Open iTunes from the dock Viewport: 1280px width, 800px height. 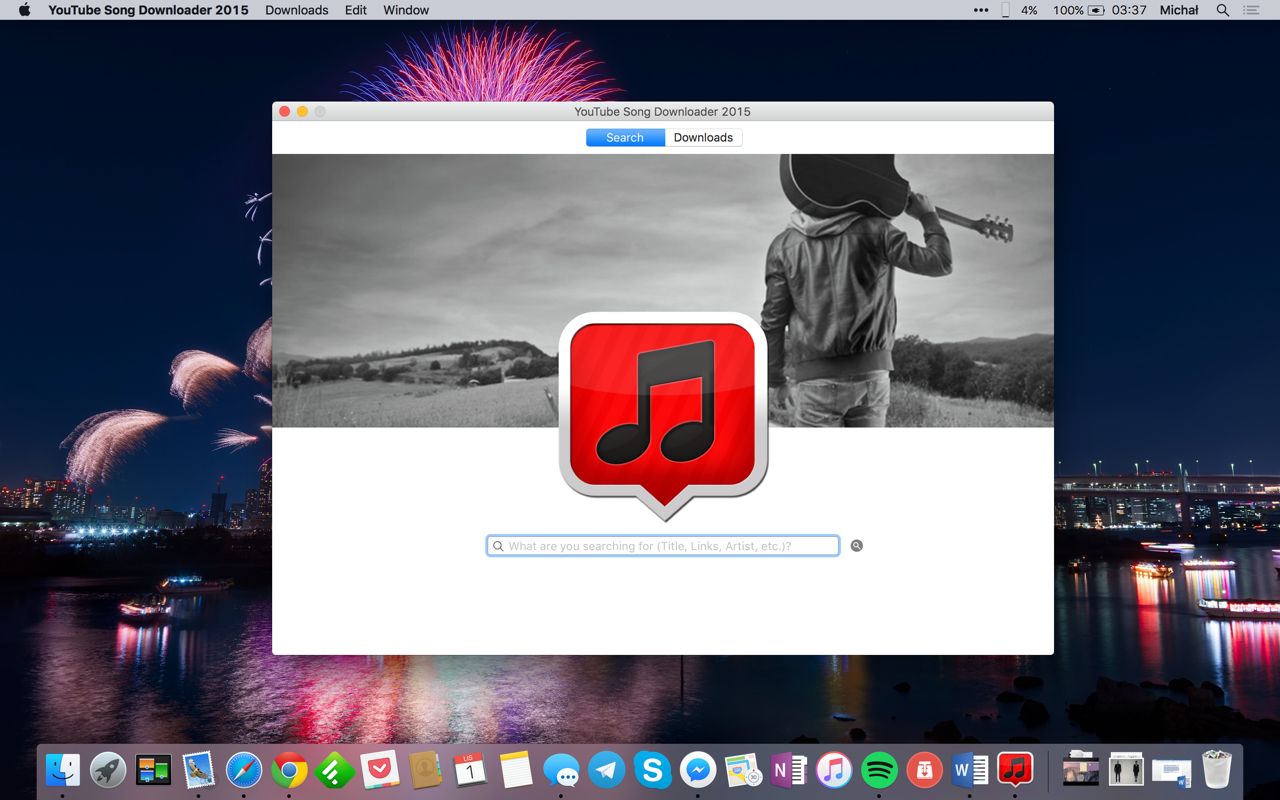point(833,769)
